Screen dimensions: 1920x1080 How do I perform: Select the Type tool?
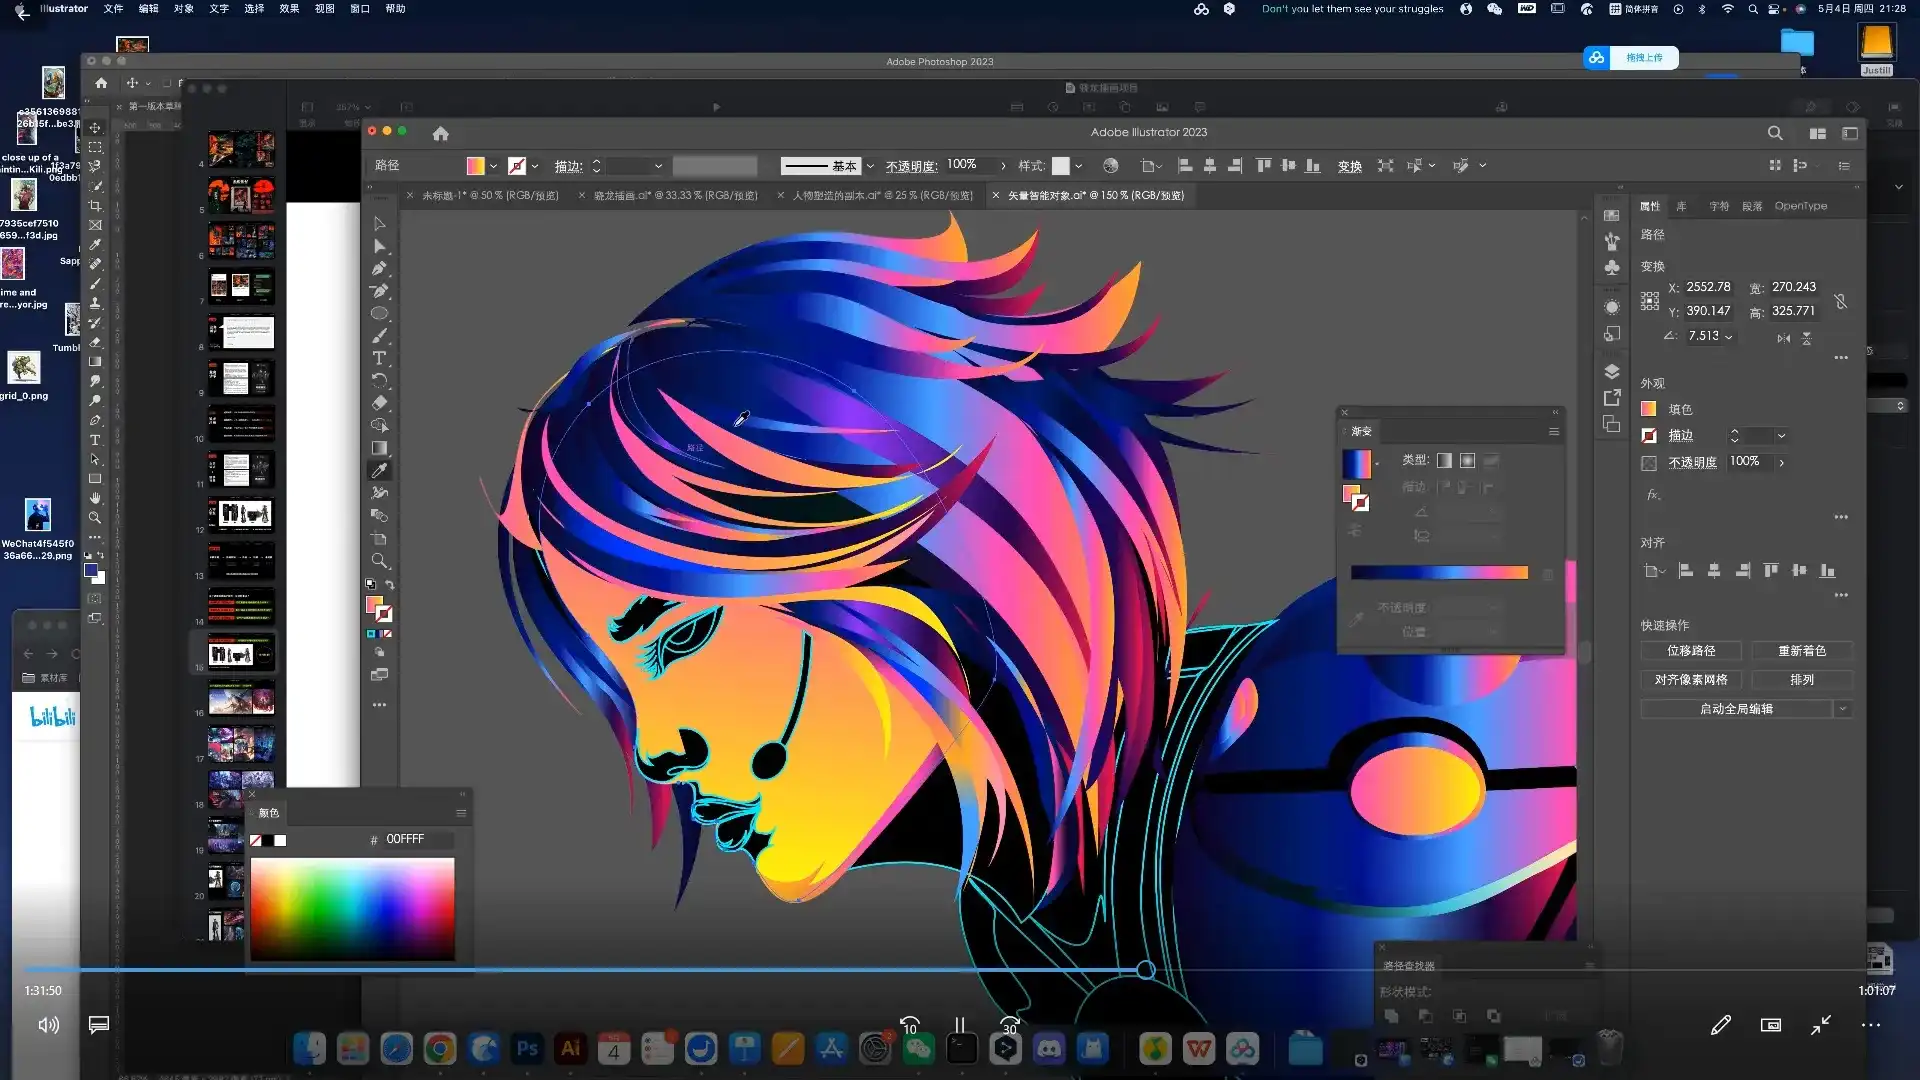click(379, 358)
